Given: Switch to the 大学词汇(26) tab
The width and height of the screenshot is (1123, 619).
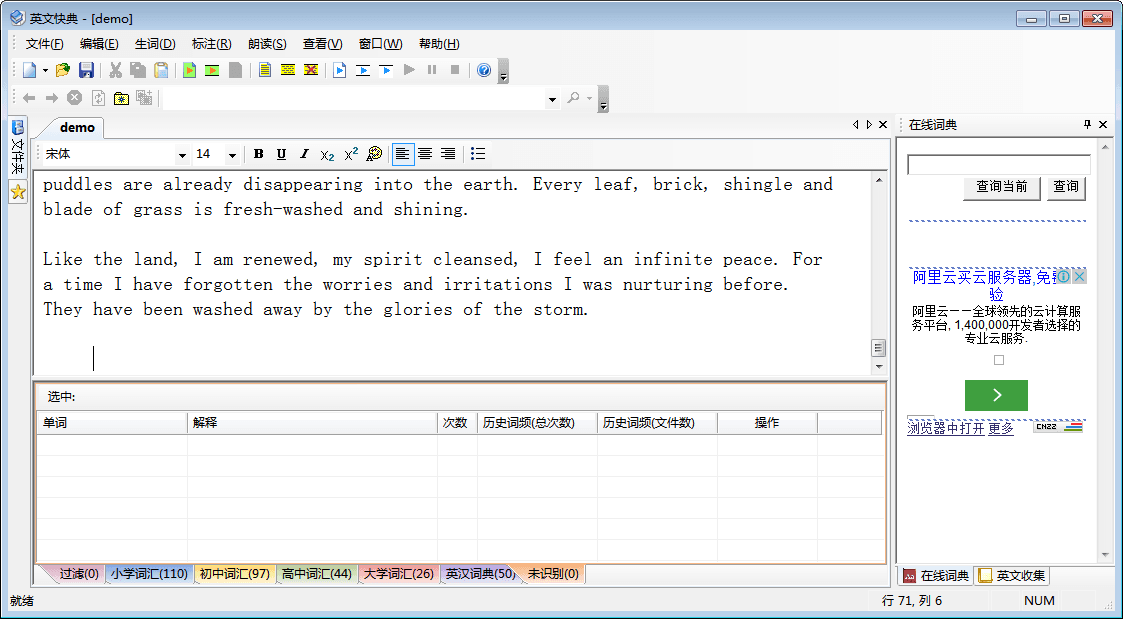Looking at the screenshot, I should 398,574.
